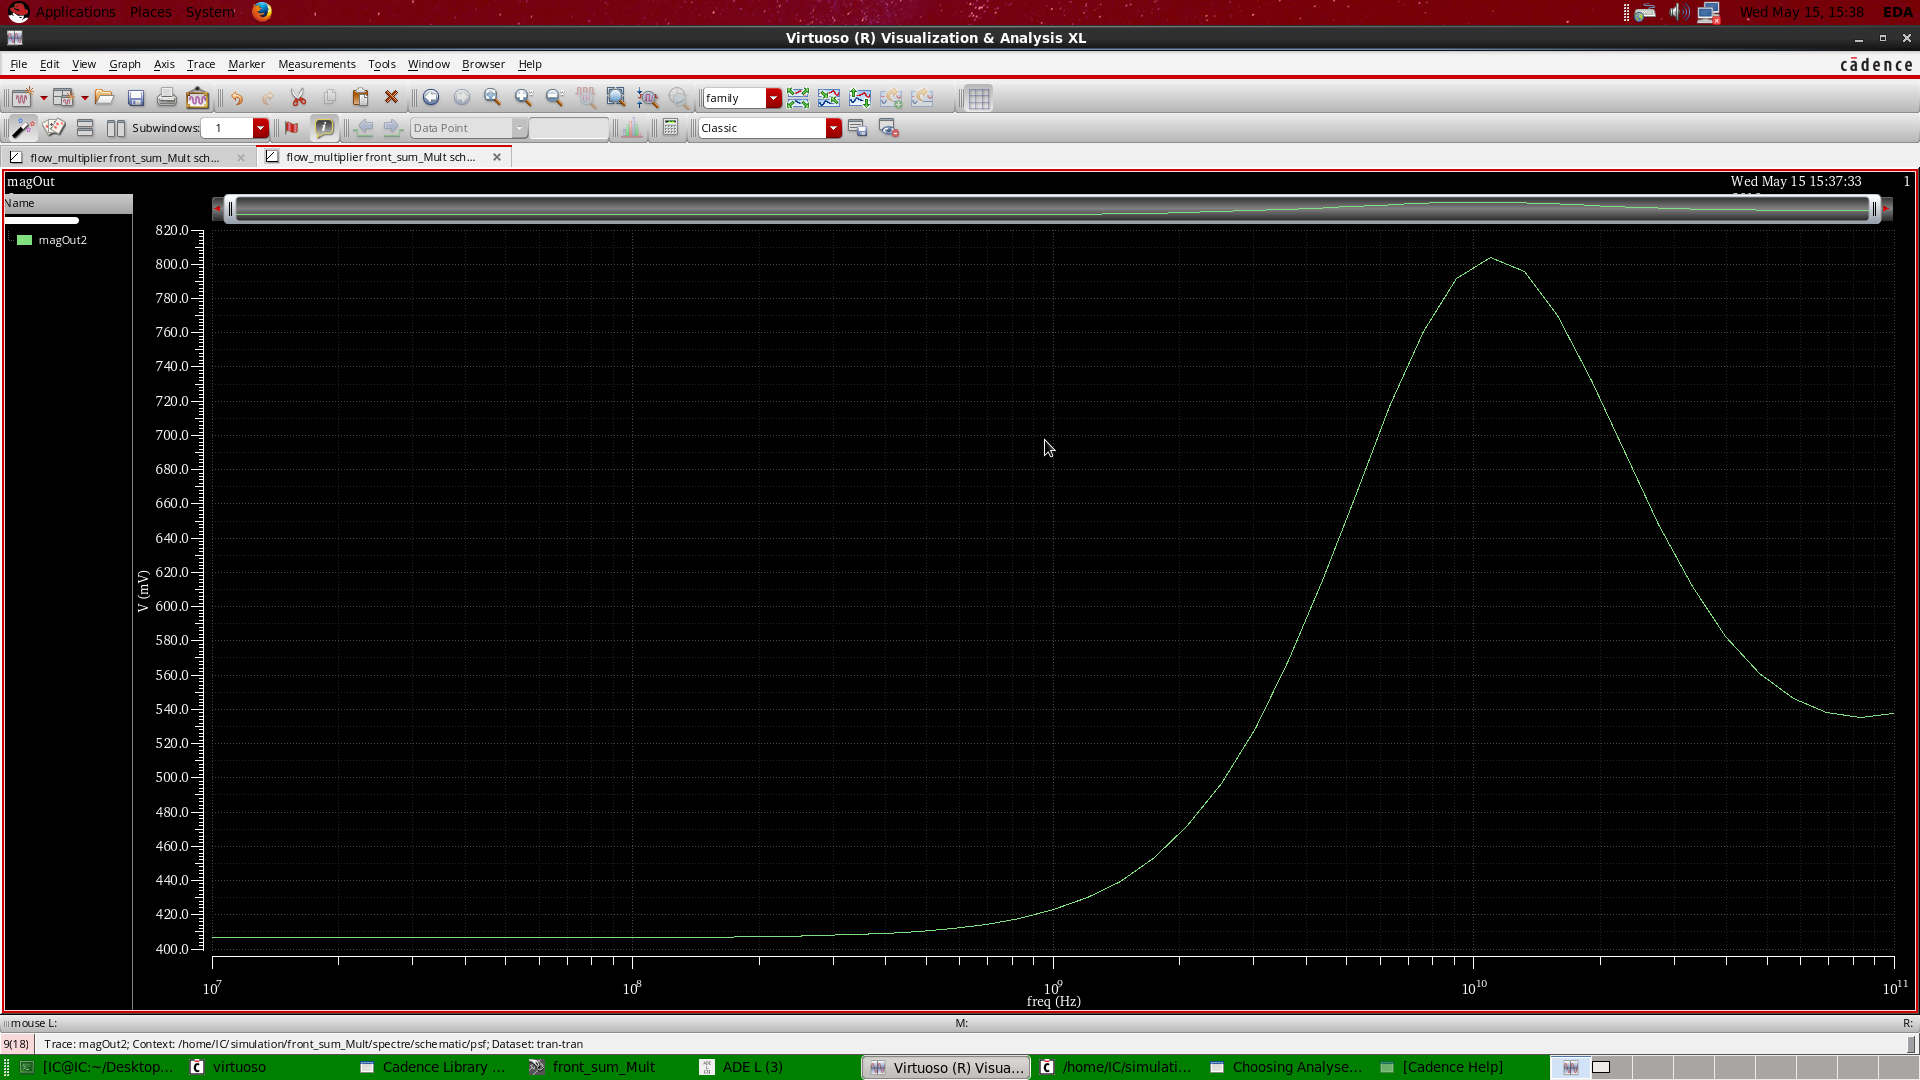Image resolution: width=1920 pixels, height=1080 pixels.
Task: Select vertical subwindow layout icon
Action: pyautogui.click(x=116, y=128)
